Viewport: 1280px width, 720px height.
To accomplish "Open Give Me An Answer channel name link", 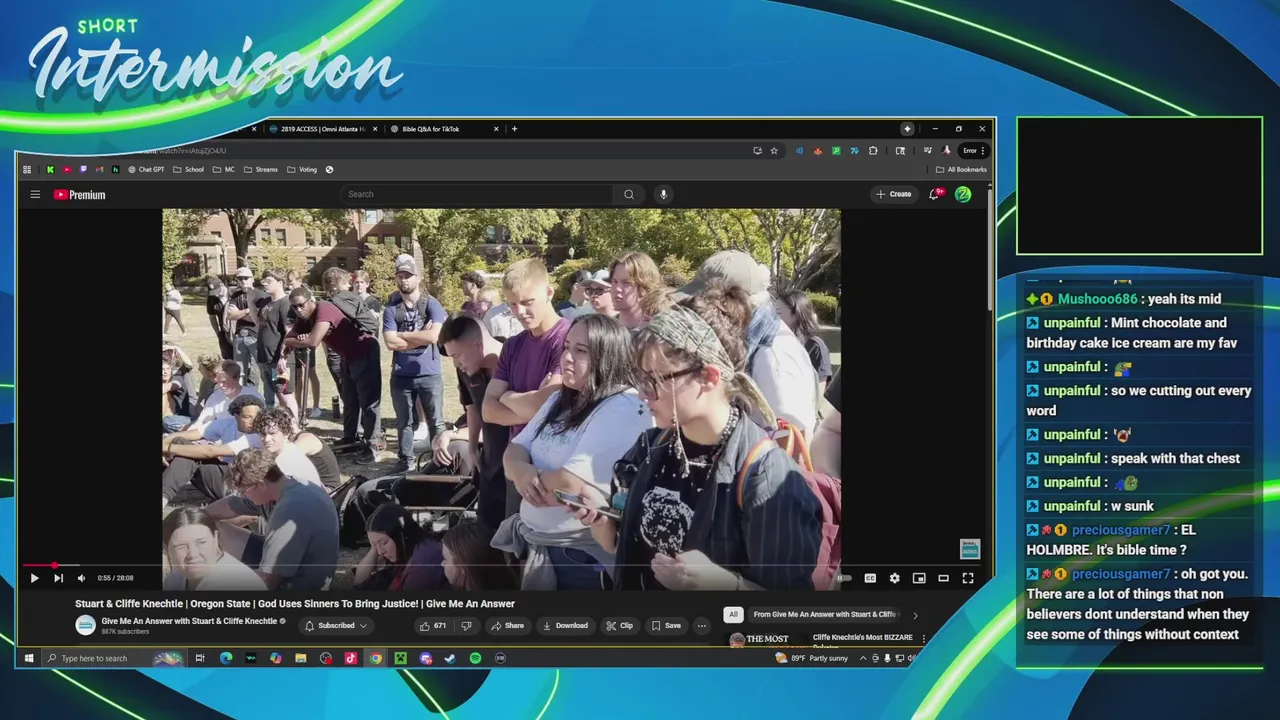I will 189,621.
